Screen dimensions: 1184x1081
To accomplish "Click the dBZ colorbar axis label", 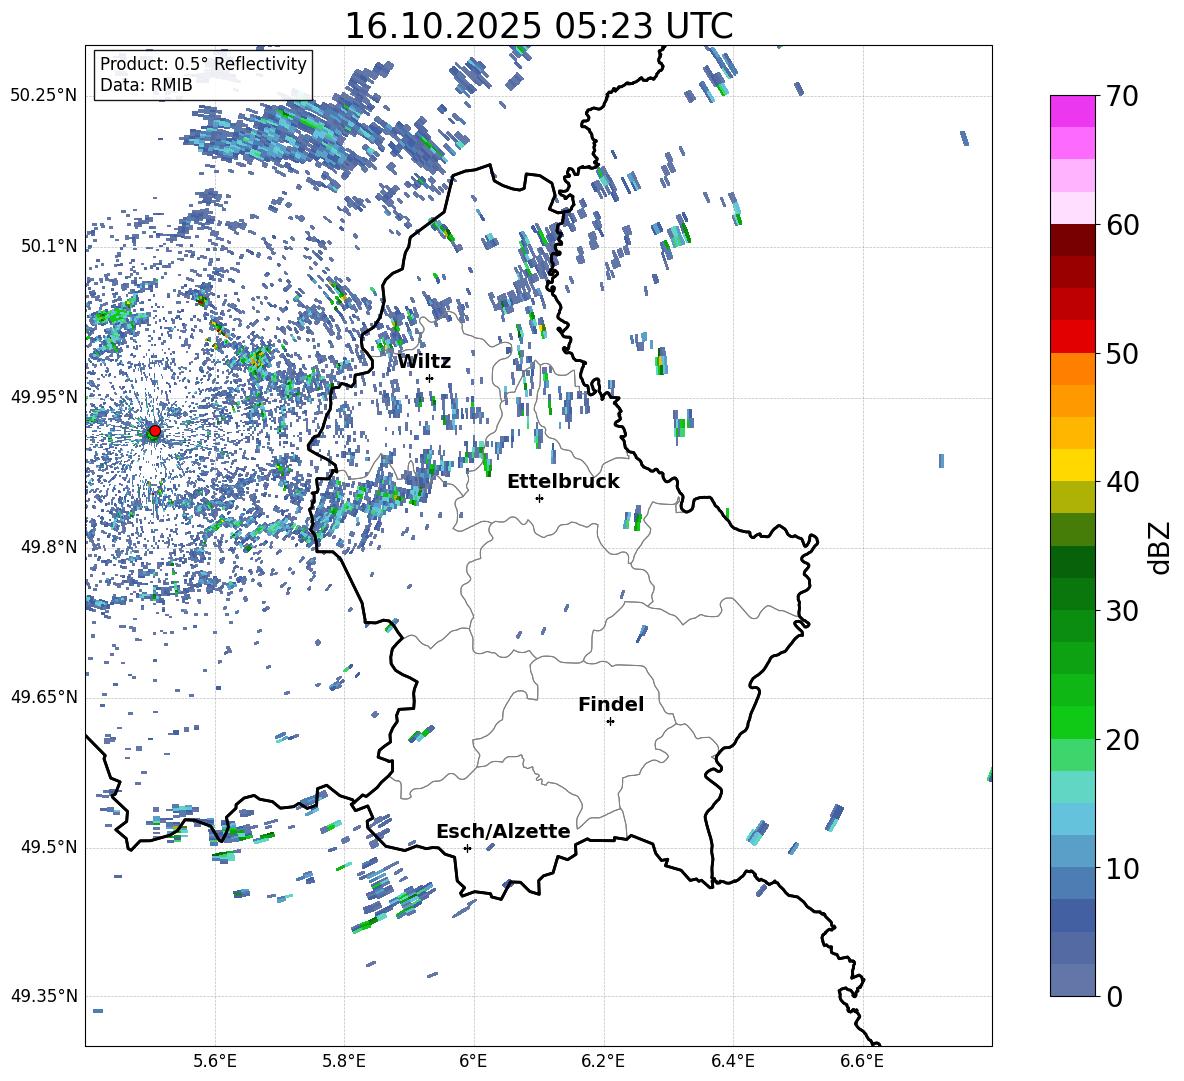I will tap(1160, 547).
